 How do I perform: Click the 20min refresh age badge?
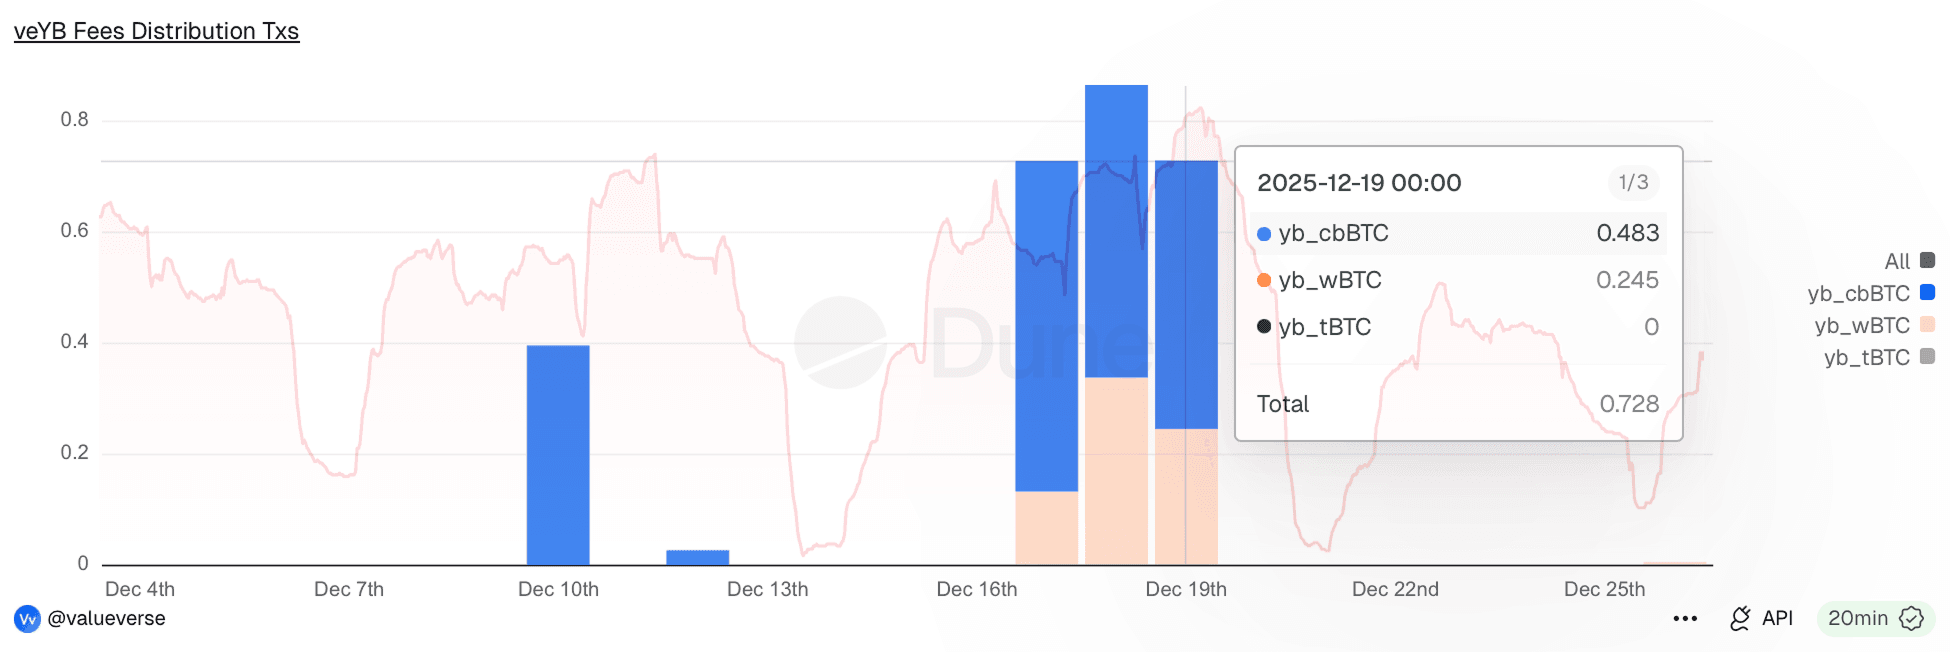click(1857, 619)
